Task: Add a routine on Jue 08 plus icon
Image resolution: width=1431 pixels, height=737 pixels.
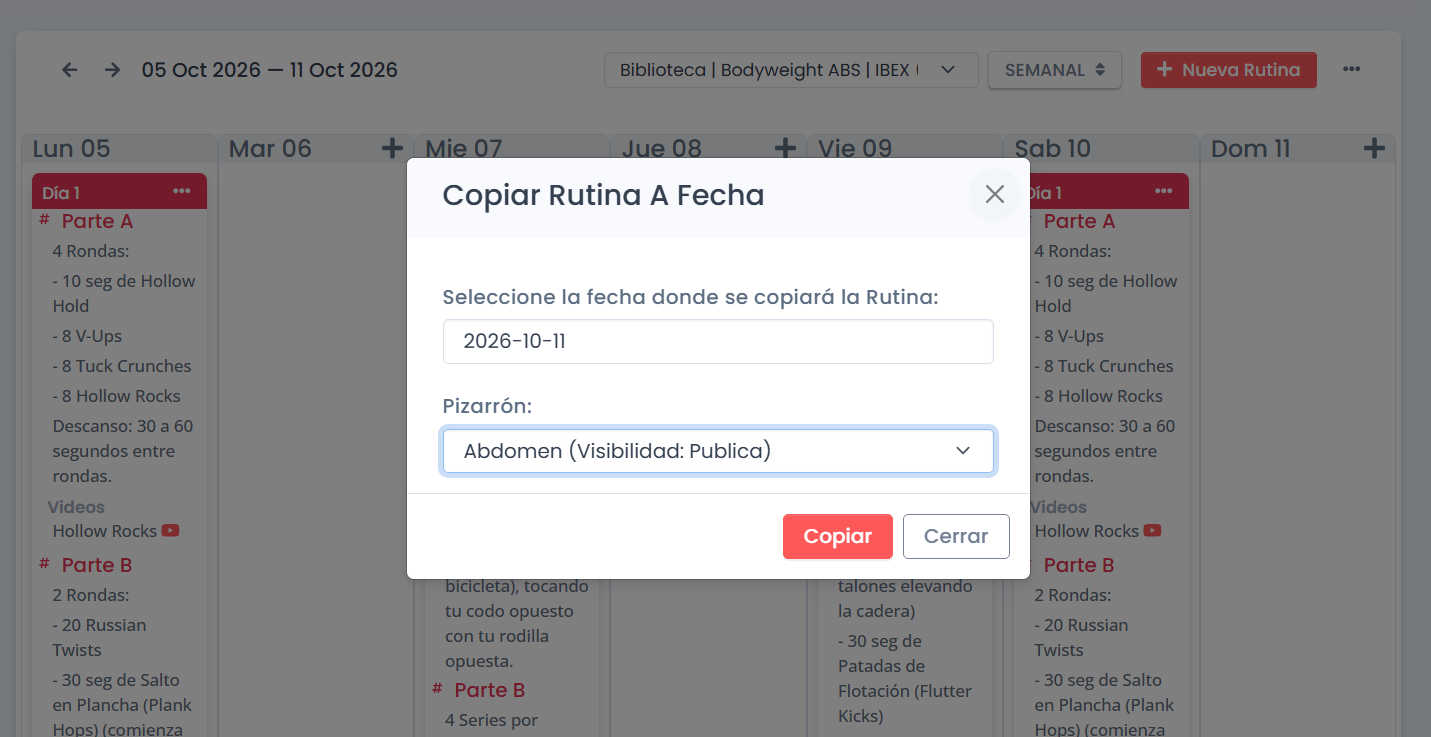Action: 786,149
